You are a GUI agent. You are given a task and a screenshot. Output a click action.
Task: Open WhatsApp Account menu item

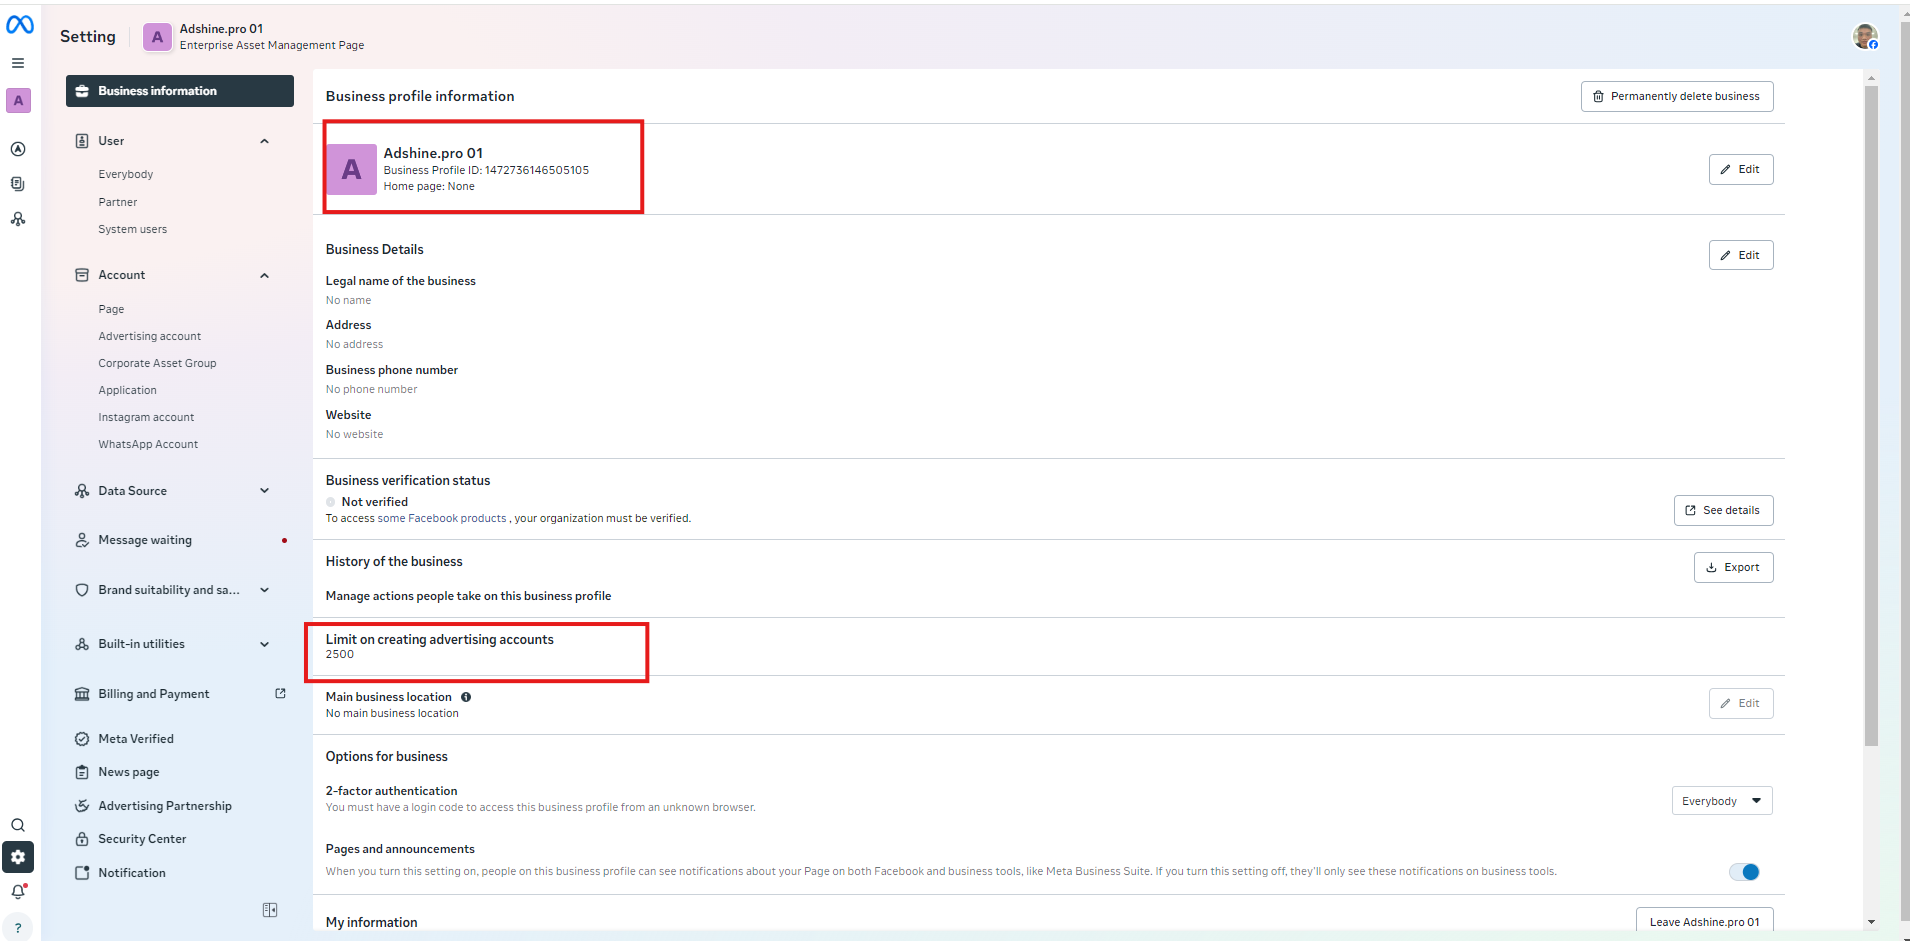click(x=148, y=444)
